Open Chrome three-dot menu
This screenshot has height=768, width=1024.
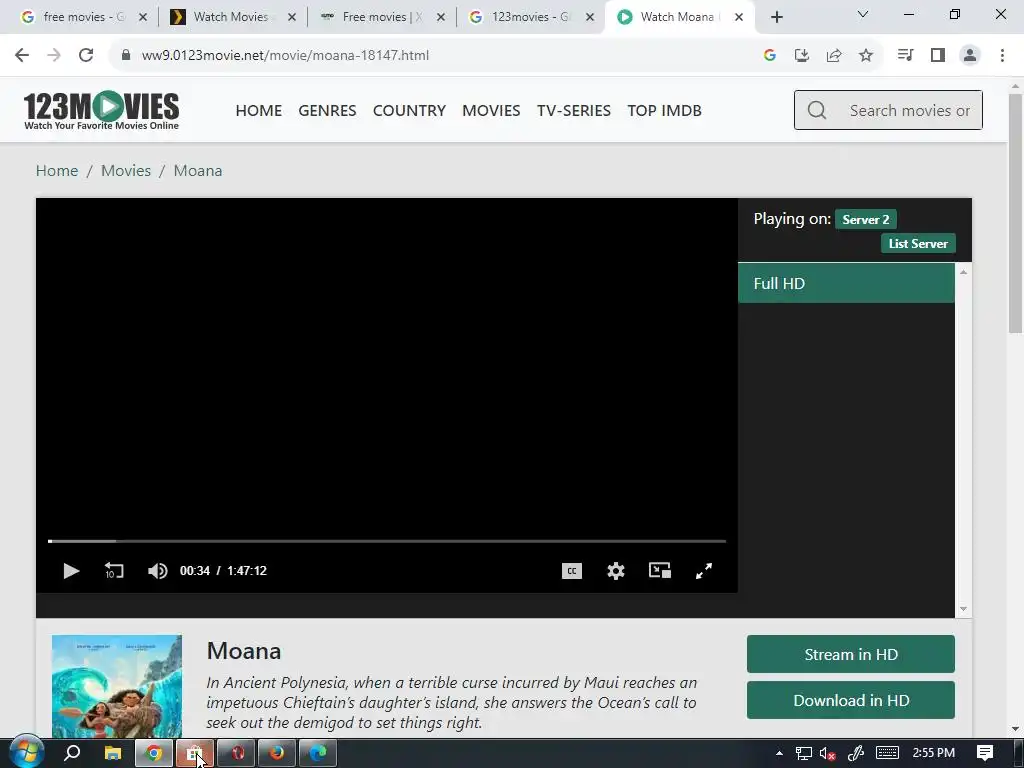click(1002, 56)
